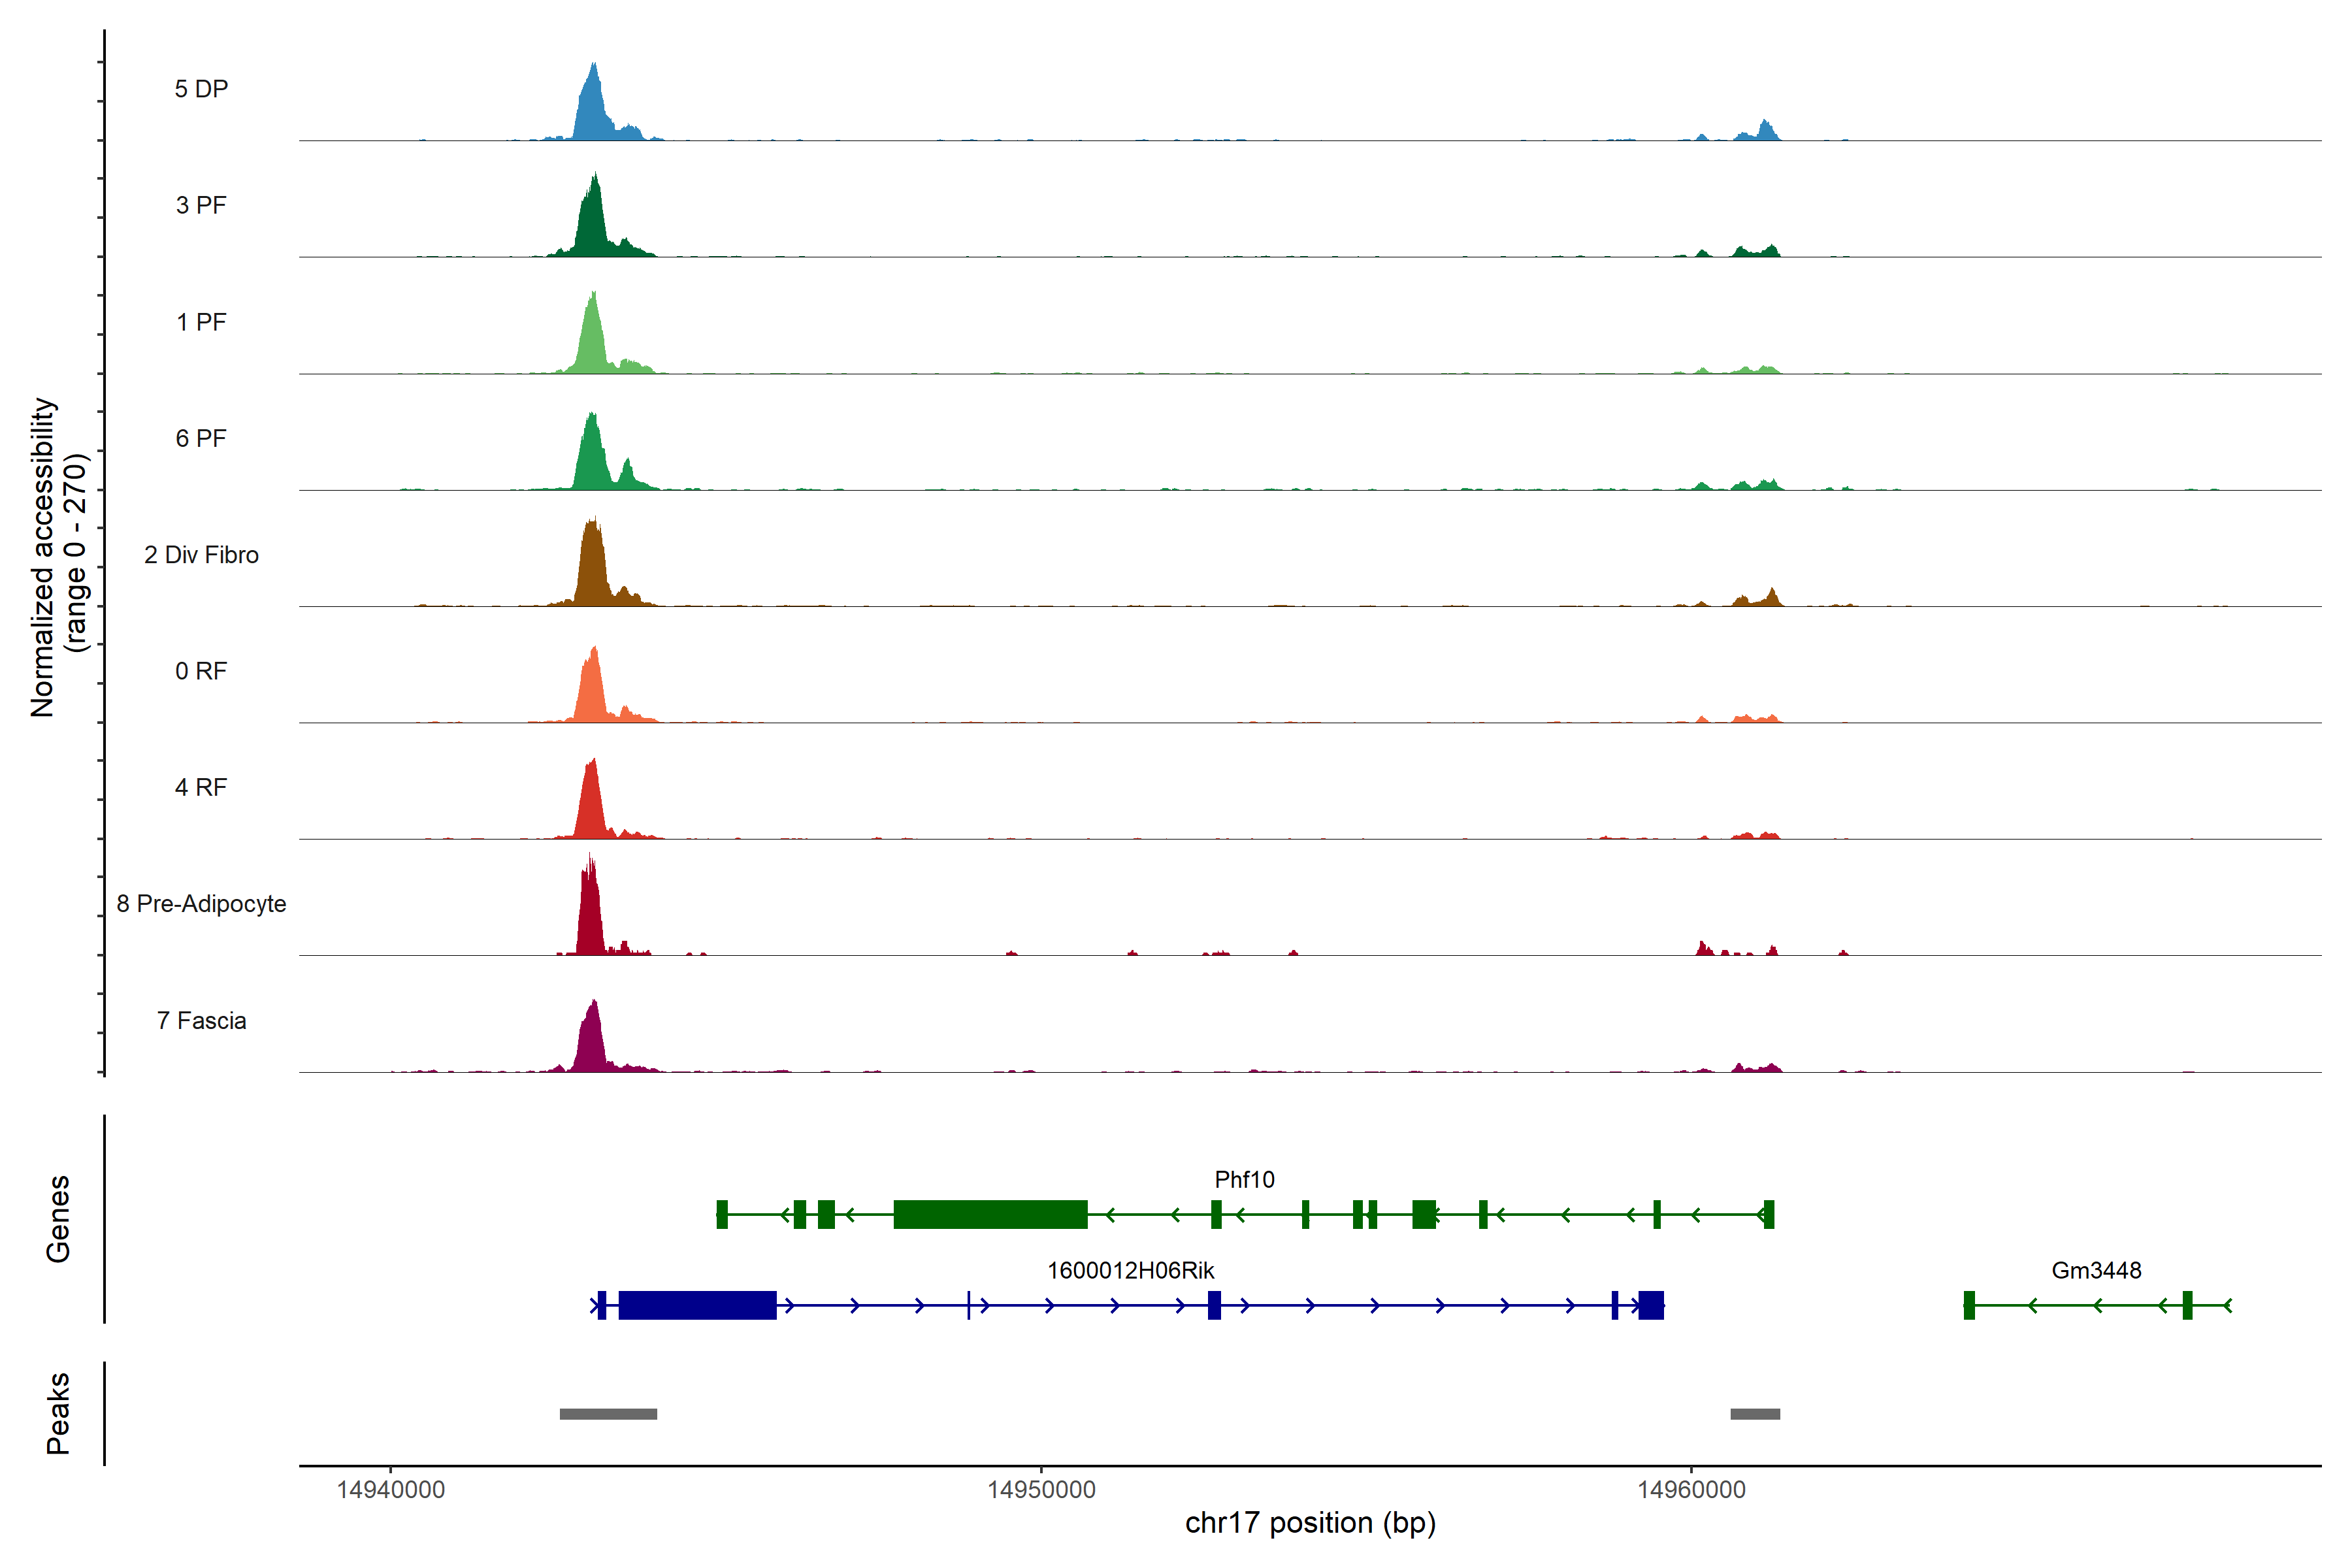Click the chr17 position axis title

[1310, 1523]
